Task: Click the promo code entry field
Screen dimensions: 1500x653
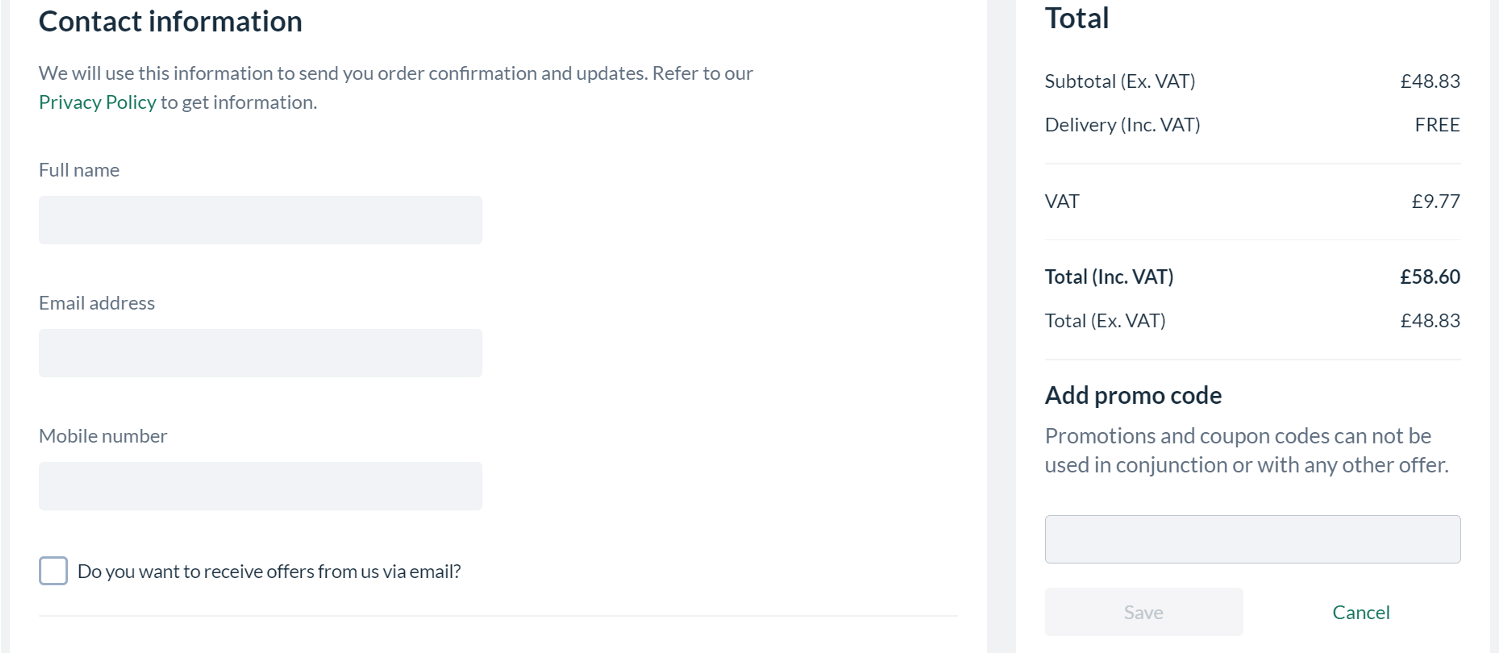Action: (x=1252, y=539)
